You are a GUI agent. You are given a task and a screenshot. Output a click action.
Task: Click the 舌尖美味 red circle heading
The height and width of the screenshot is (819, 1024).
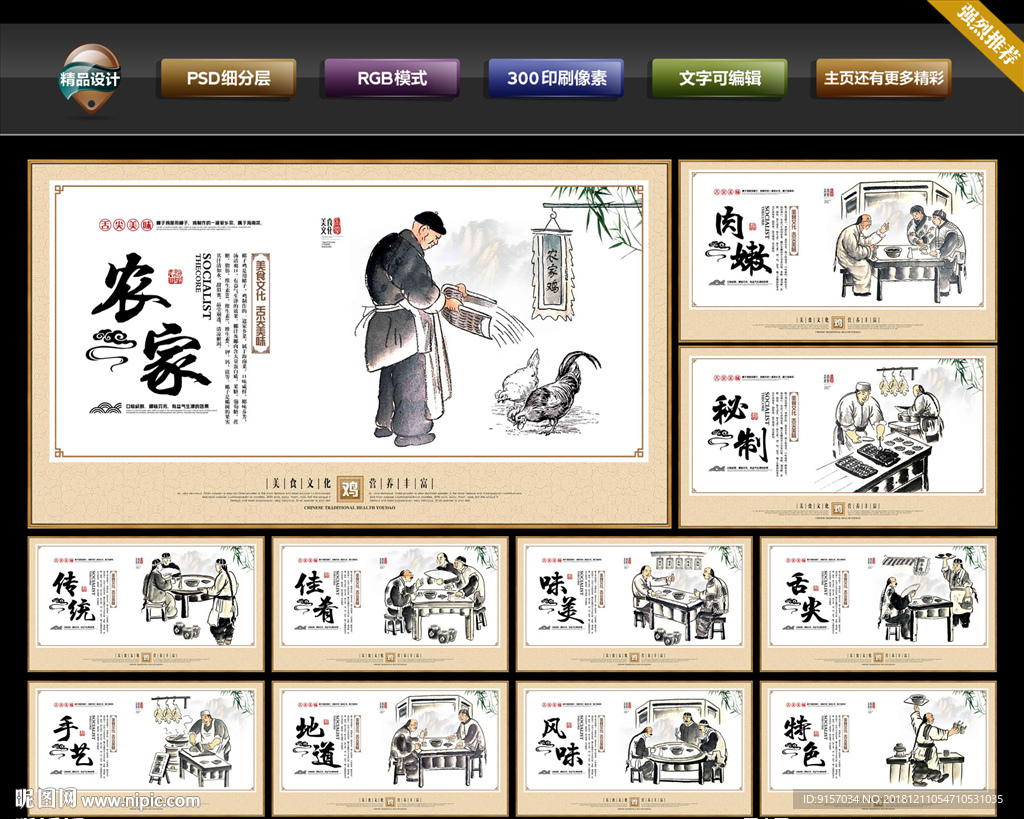click(x=125, y=225)
